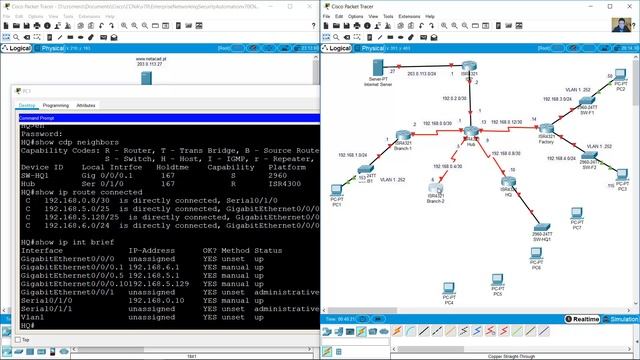Open Options menu in right Packet Tracer window
The image size is (640, 360).
tap(355, 16)
